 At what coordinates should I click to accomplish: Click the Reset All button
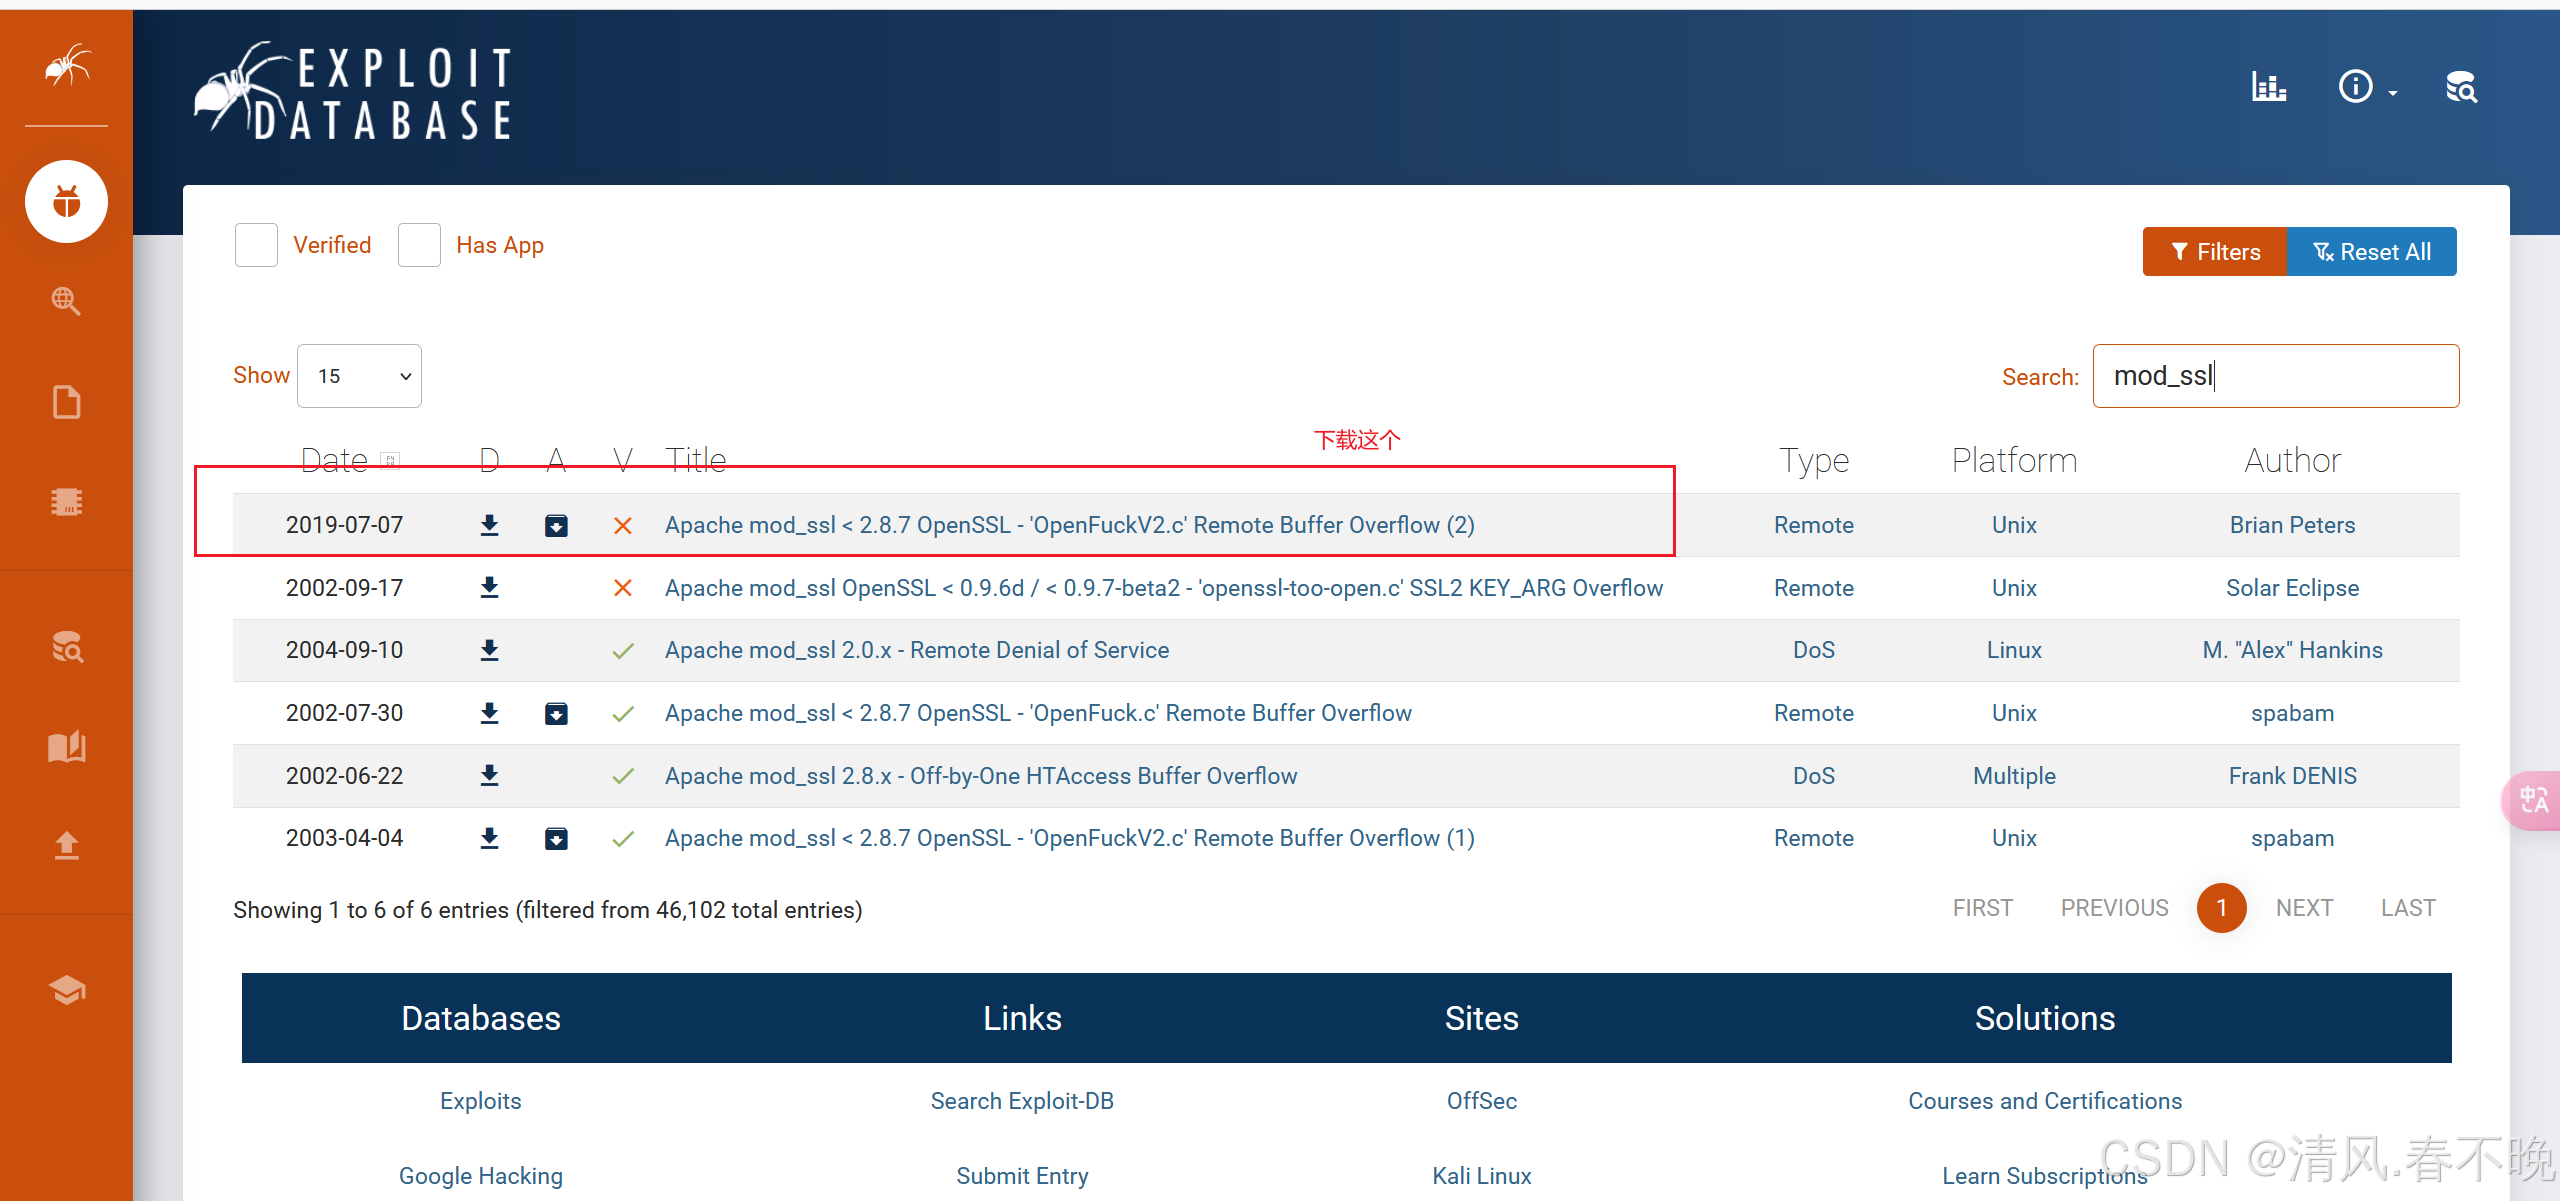click(x=2372, y=252)
